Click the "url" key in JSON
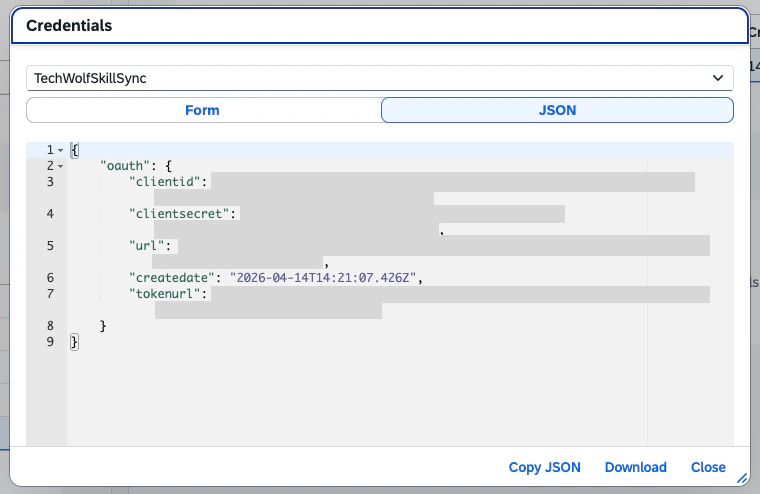Viewport: 760px width, 494px height. click(146, 246)
